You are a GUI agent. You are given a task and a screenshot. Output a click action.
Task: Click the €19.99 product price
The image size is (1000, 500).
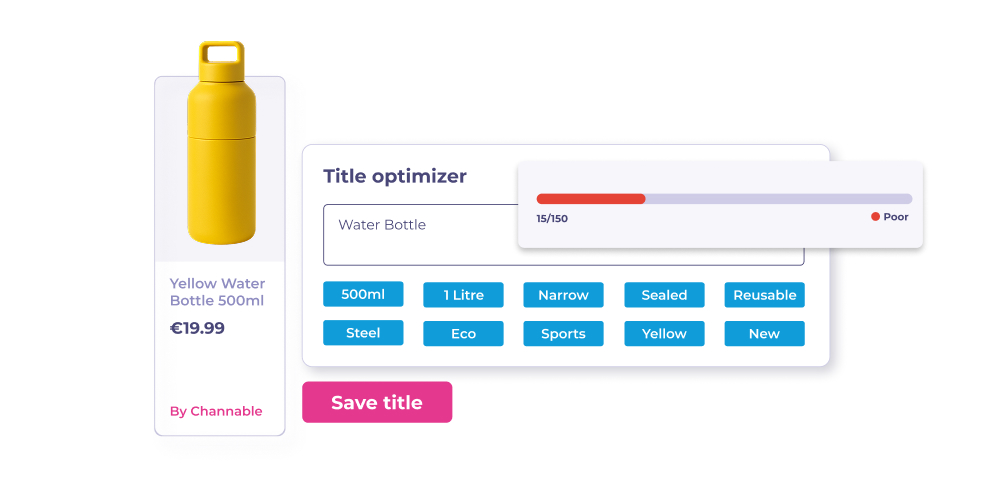pyautogui.click(x=197, y=328)
